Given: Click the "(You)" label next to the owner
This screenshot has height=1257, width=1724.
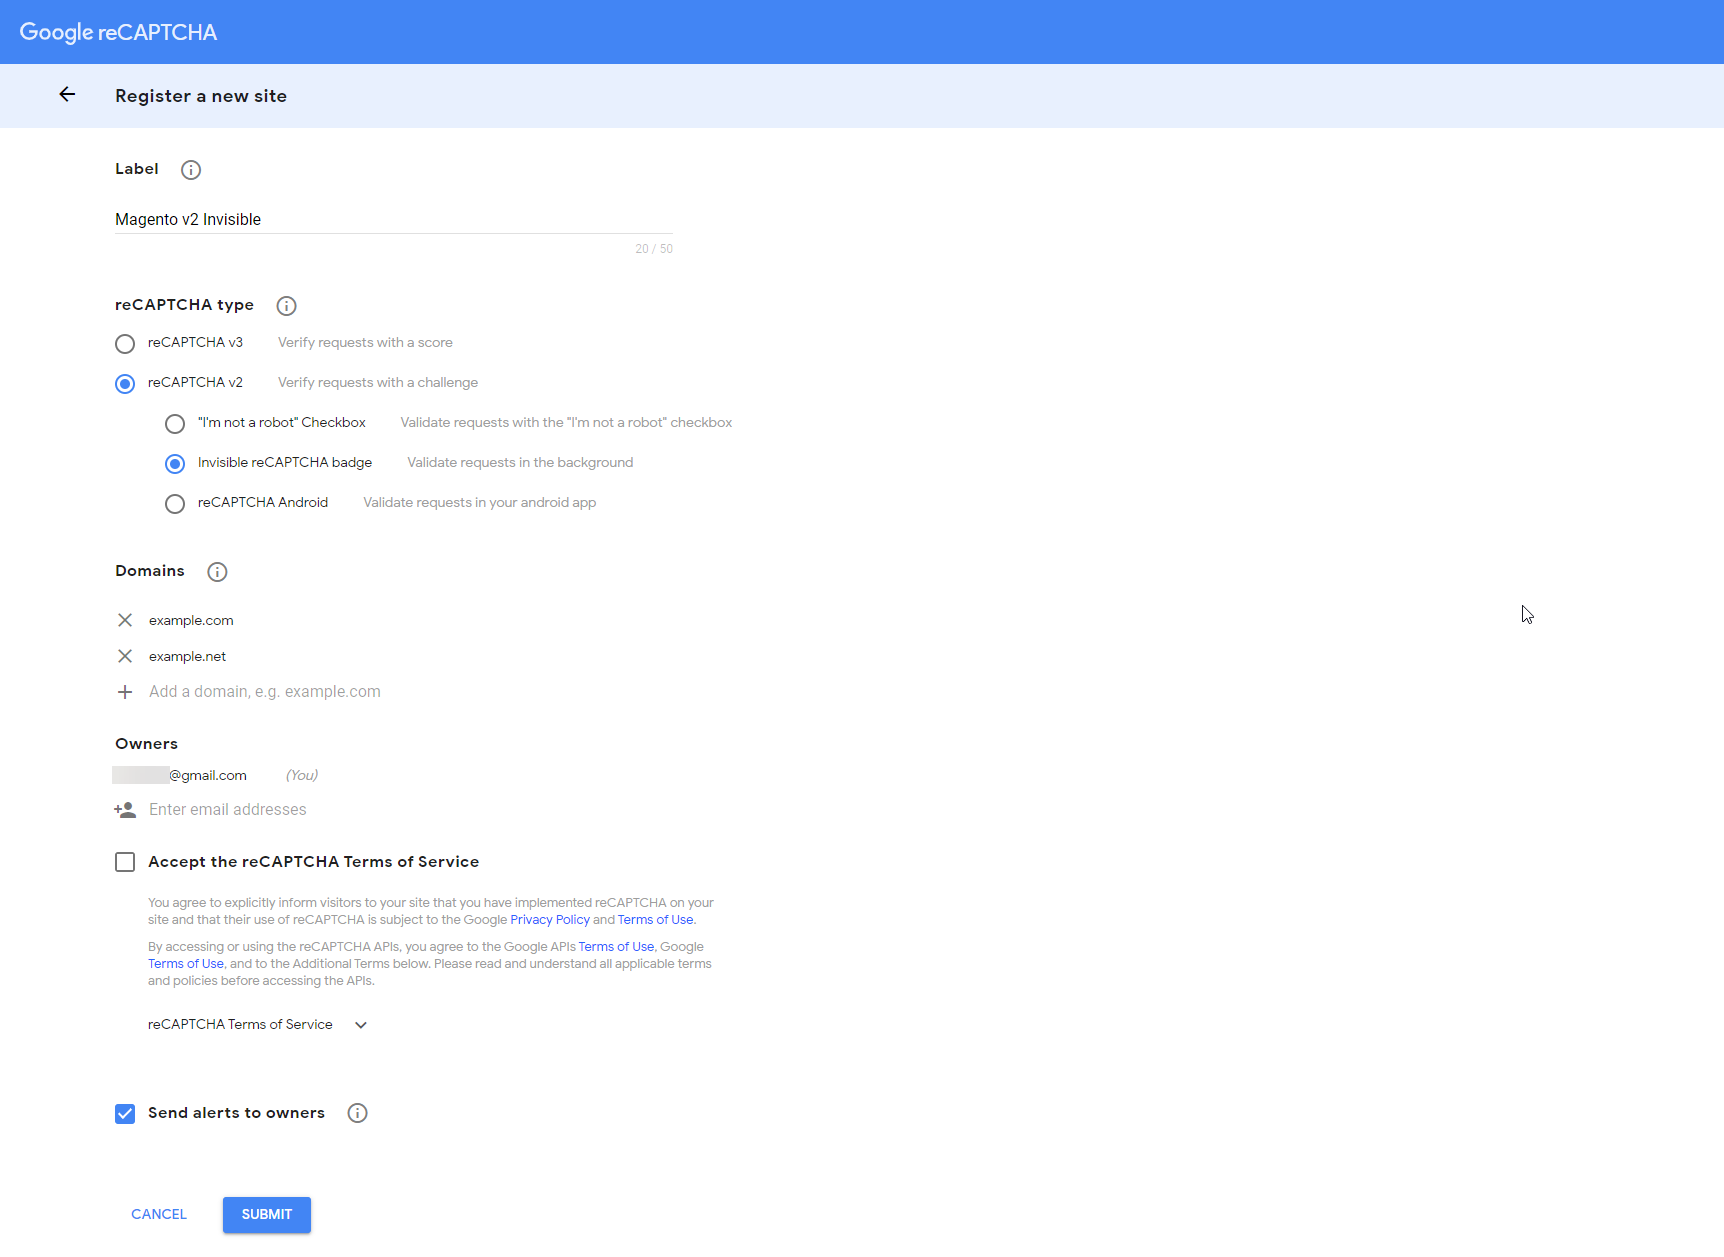Looking at the screenshot, I should click(302, 775).
